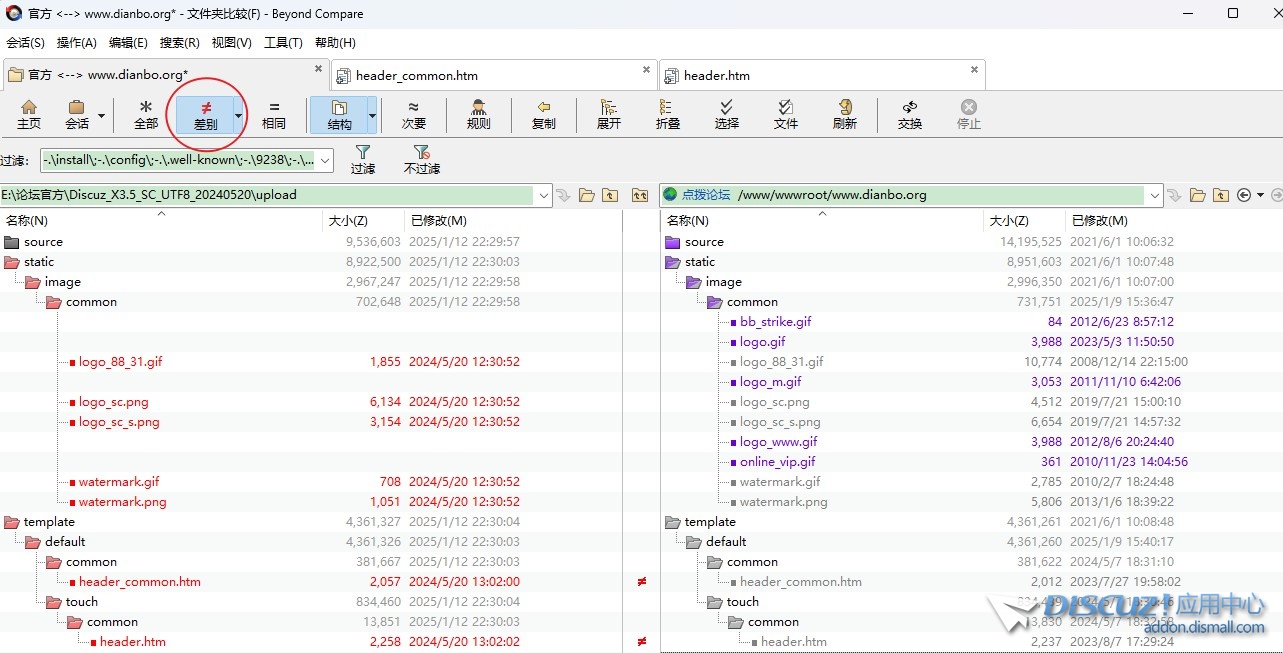This screenshot has height=653, width=1283.
Task: Go up one level on both sides
Action: [x=640, y=195]
